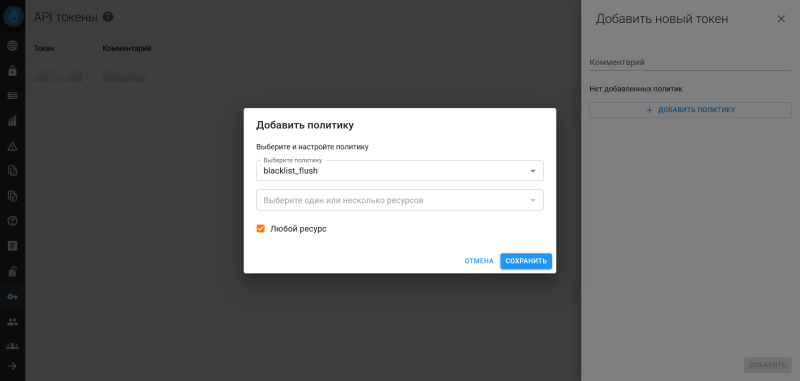Open the lock icon section in sidebar

point(12,71)
